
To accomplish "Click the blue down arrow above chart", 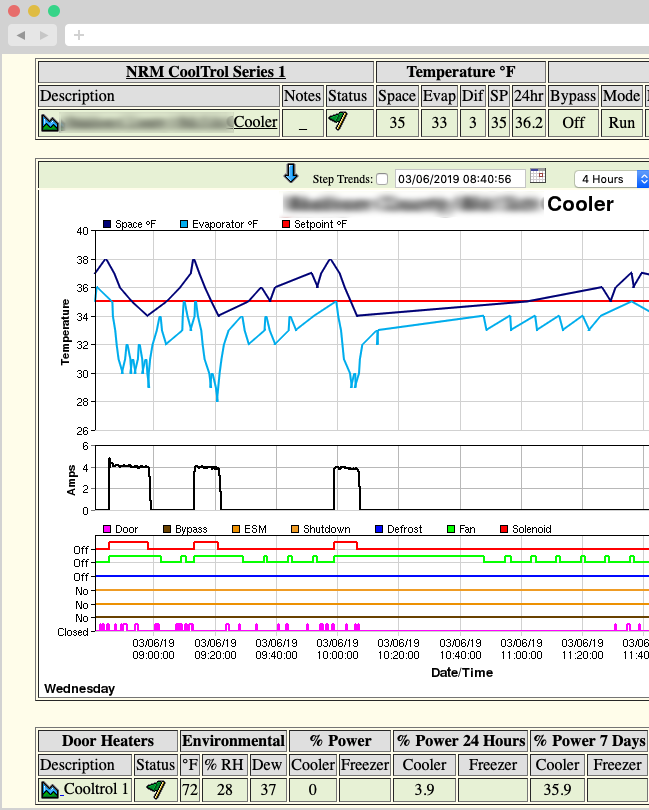I will click(291, 174).
